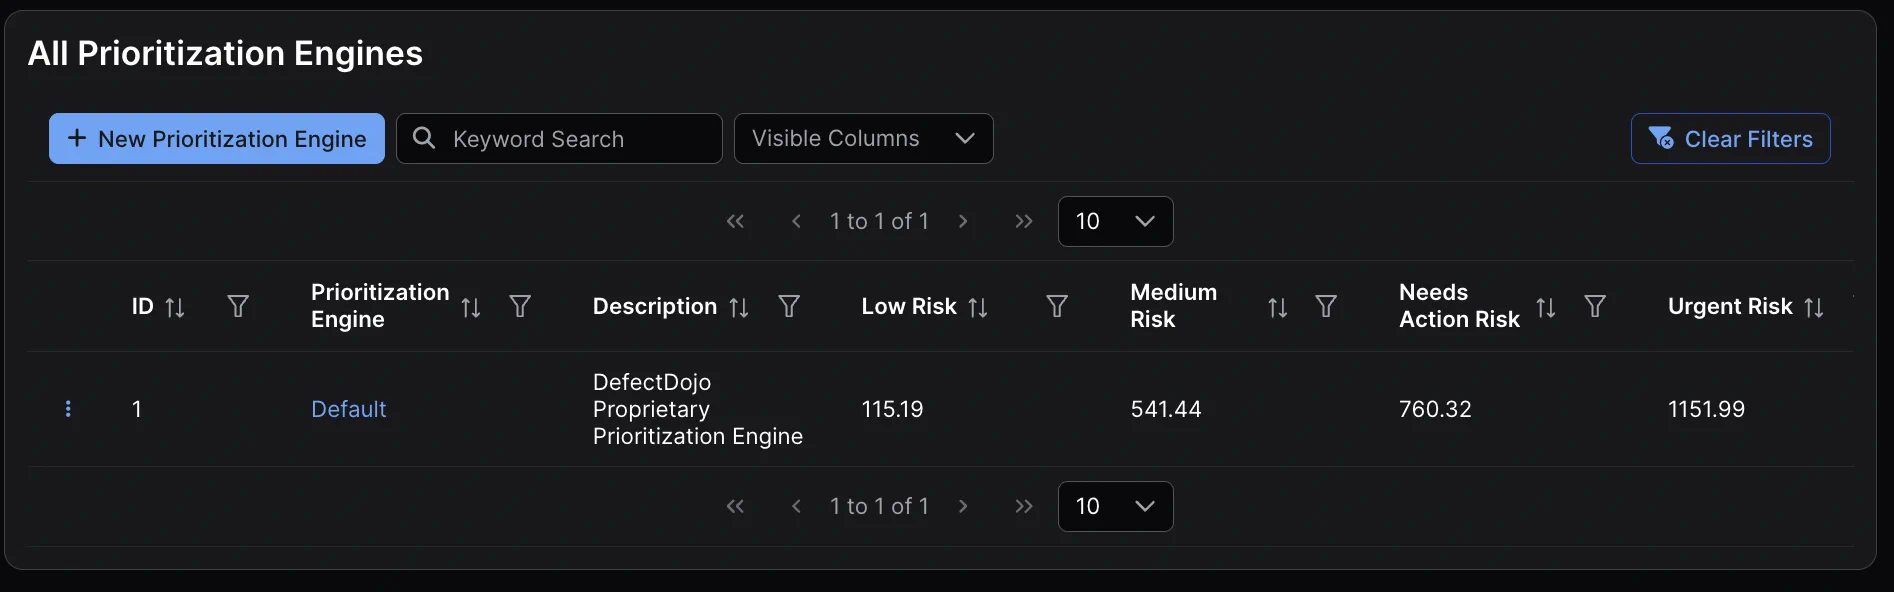
Task: Expand the Visible Columns dropdown
Action: point(863,139)
